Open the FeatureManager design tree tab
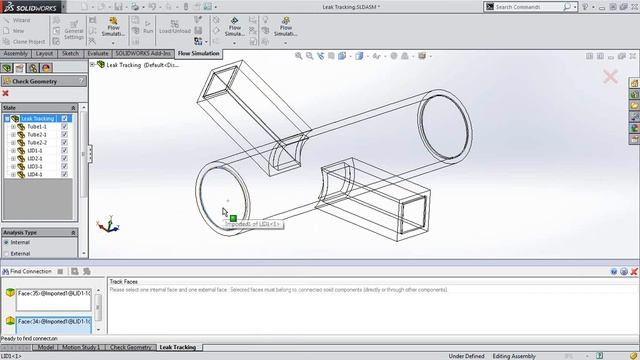The width and height of the screenshot is (640, 360). 7,68
